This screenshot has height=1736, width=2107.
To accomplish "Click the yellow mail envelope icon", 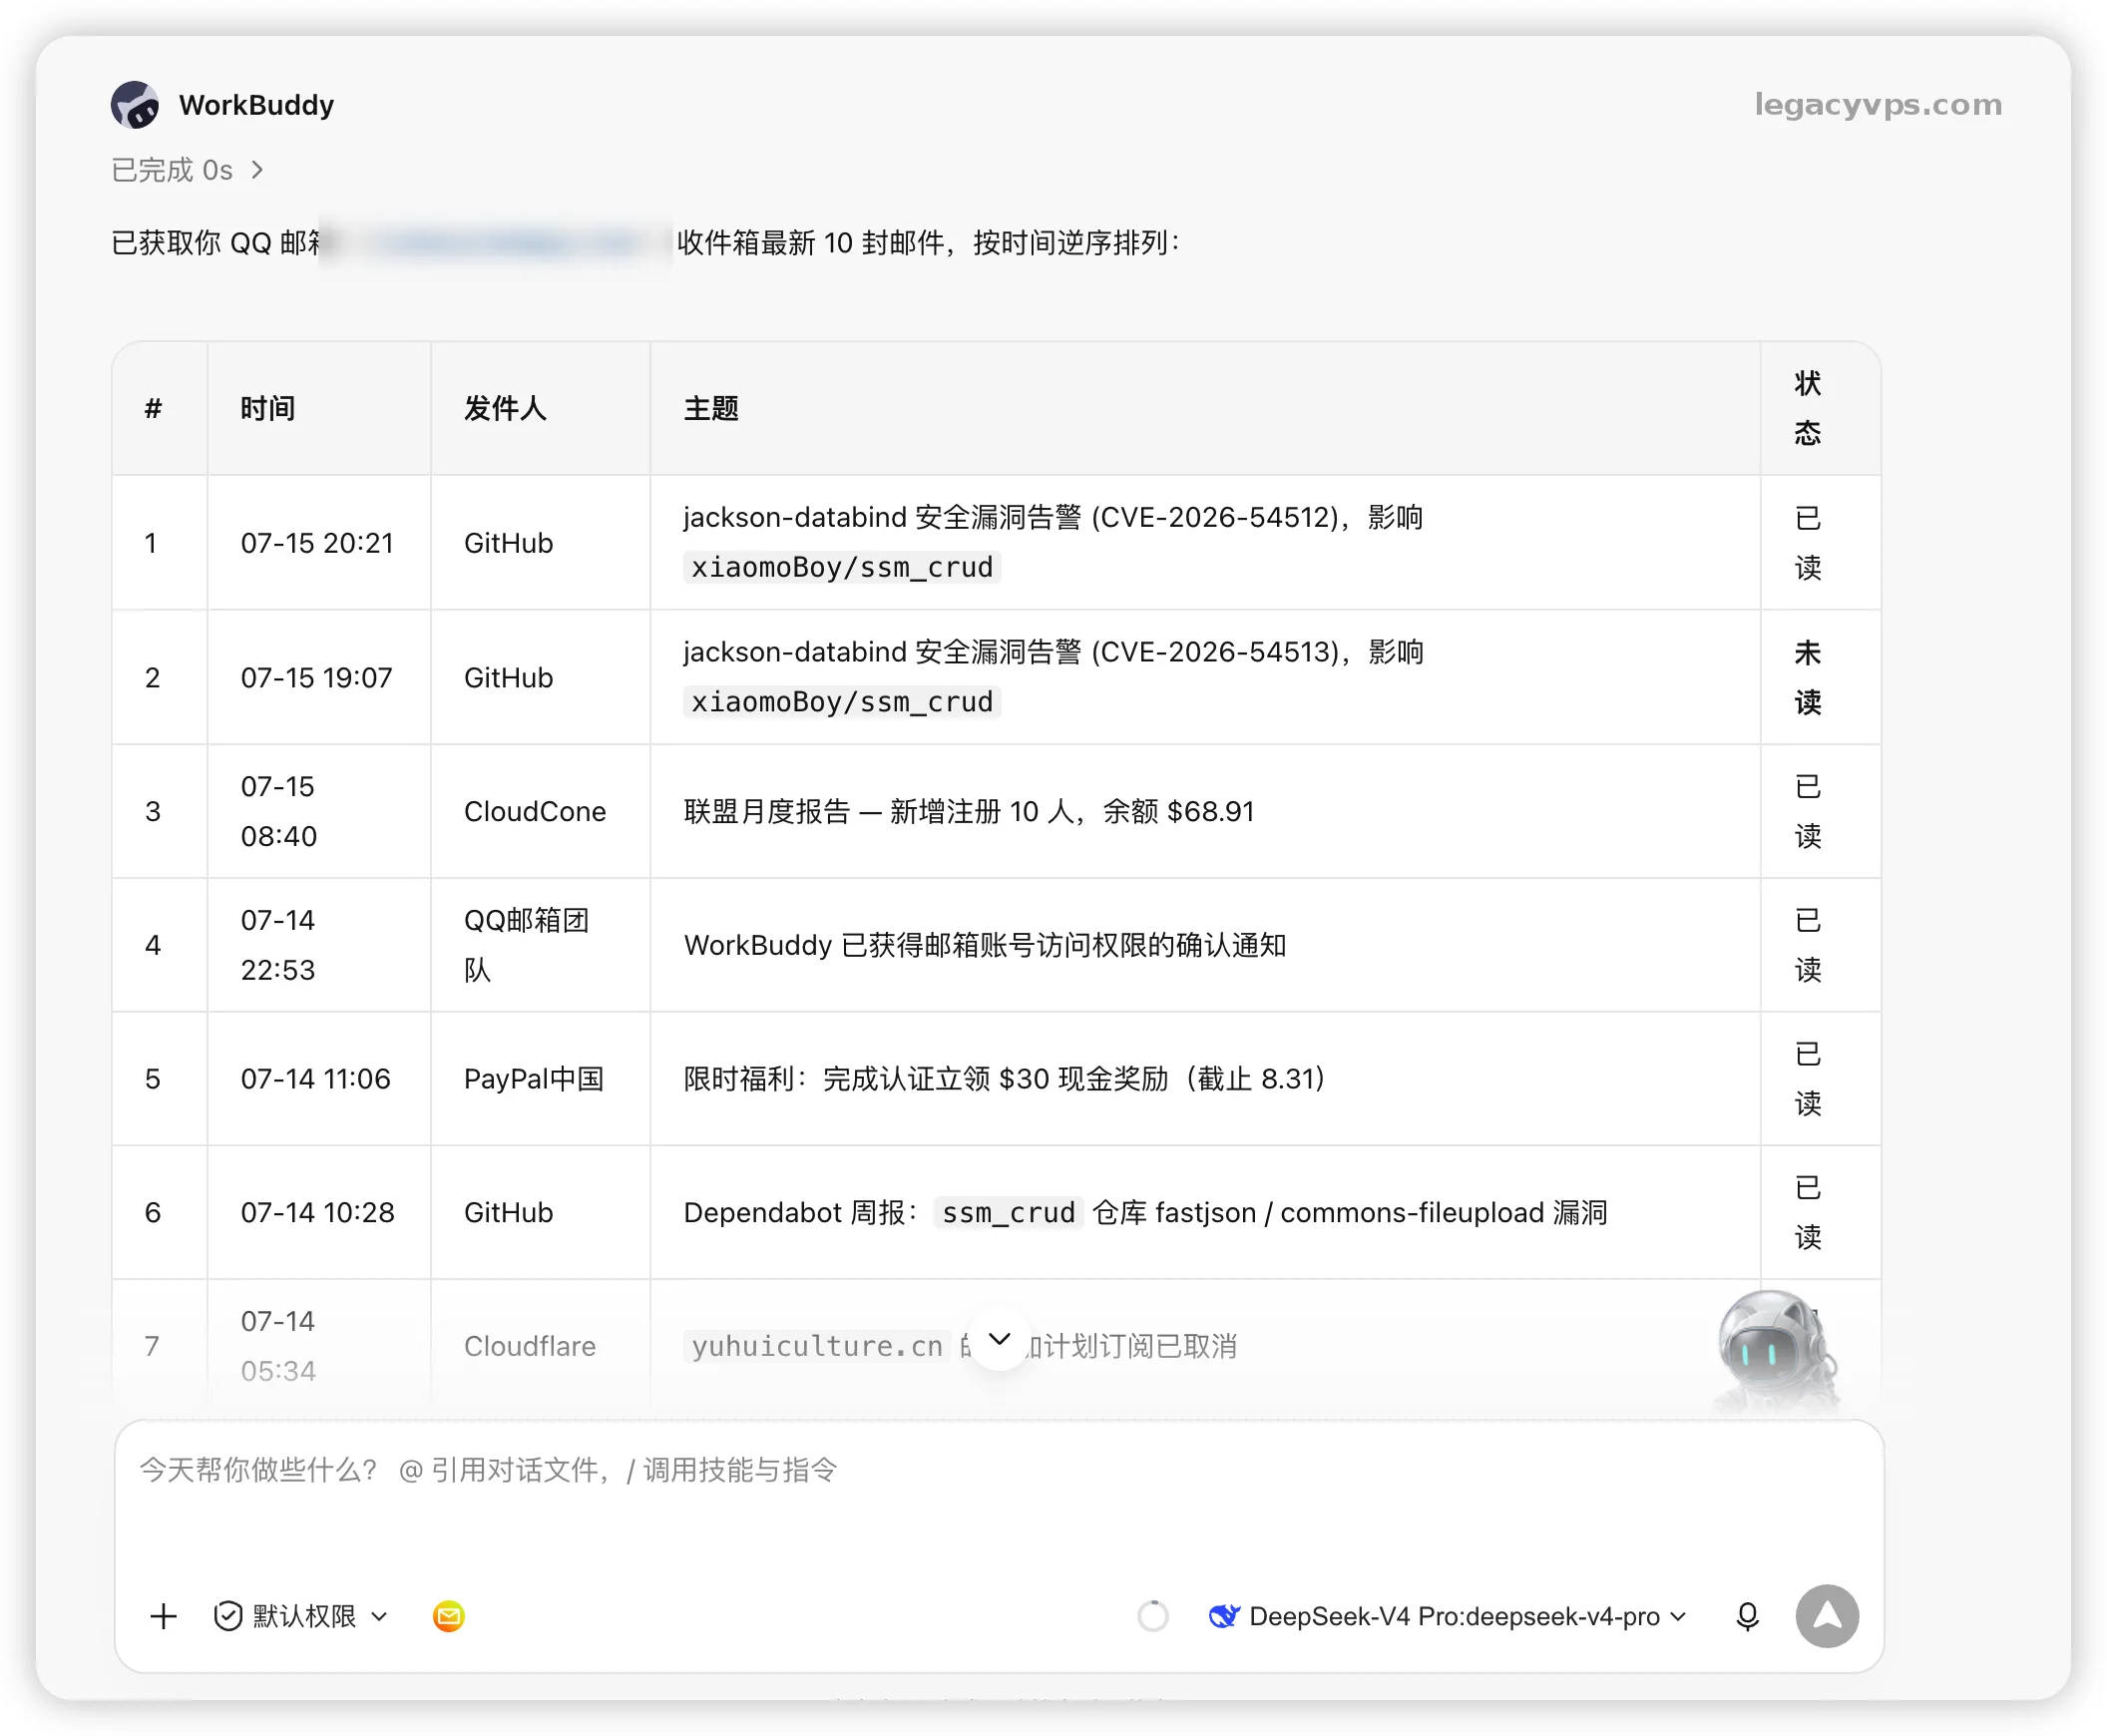I will pos(449,1616).
